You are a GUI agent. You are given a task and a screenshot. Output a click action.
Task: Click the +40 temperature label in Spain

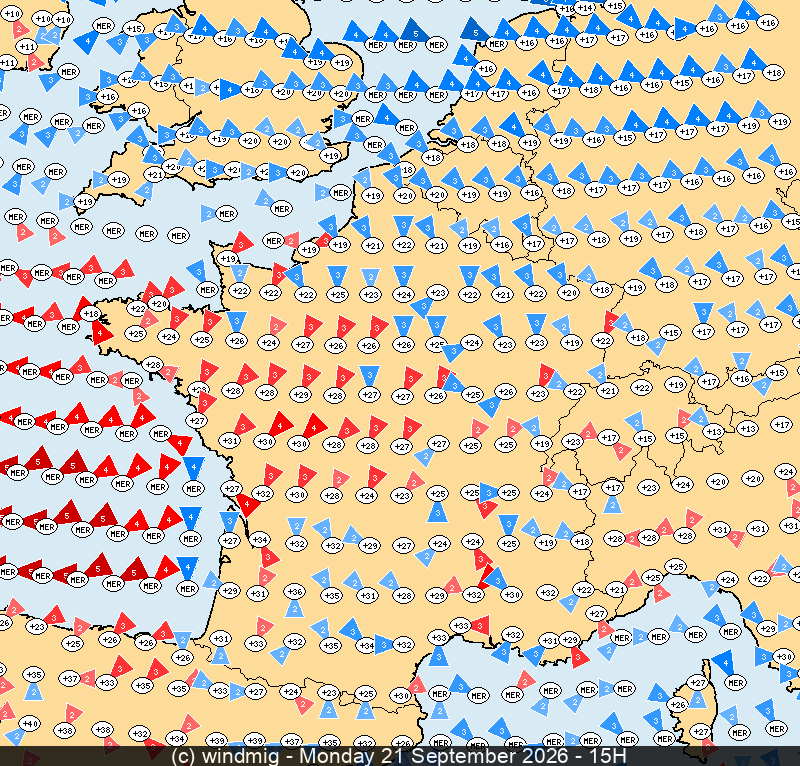(x=30, y=723)
